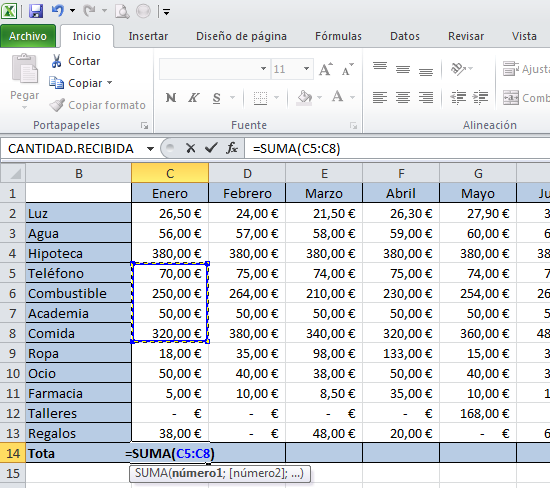The image size is (550, 488).
Task: Increase font size with the large A icon
Action: pos(326,69)
